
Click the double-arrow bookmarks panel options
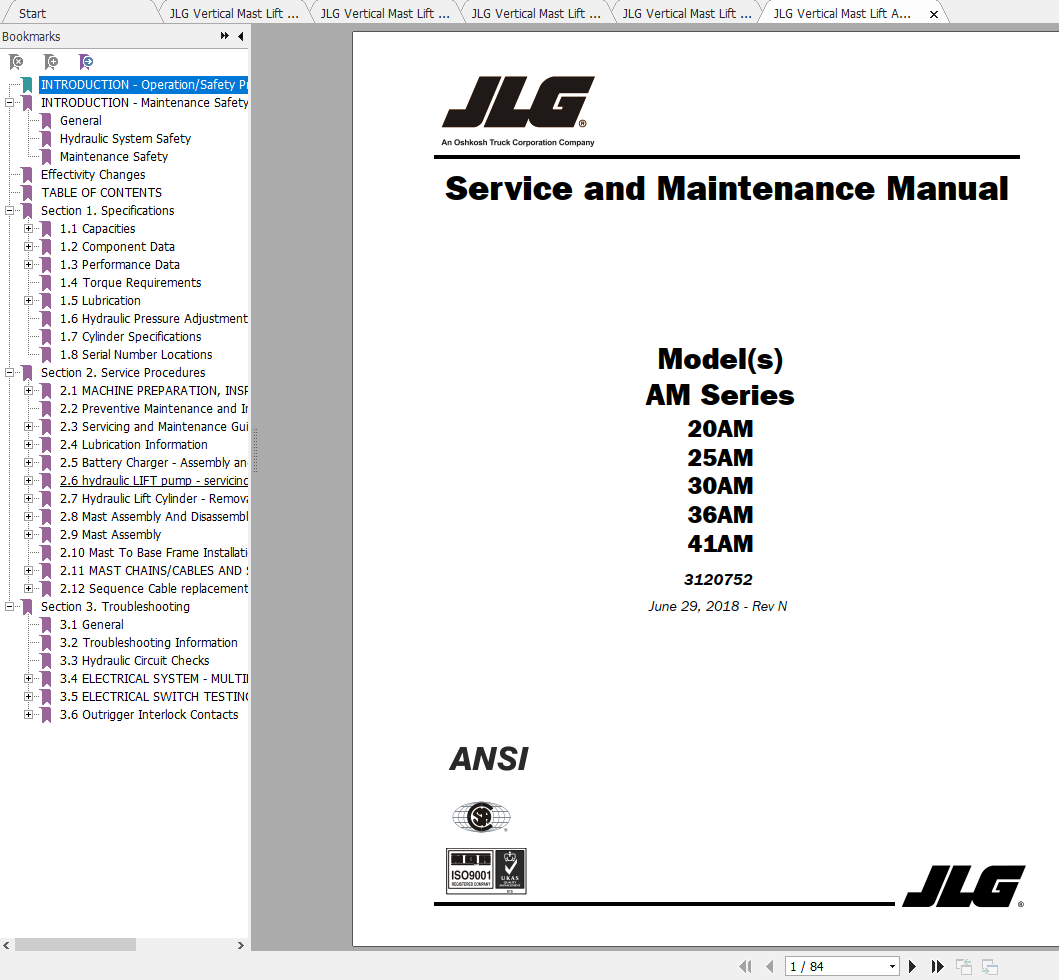[224, 36]
